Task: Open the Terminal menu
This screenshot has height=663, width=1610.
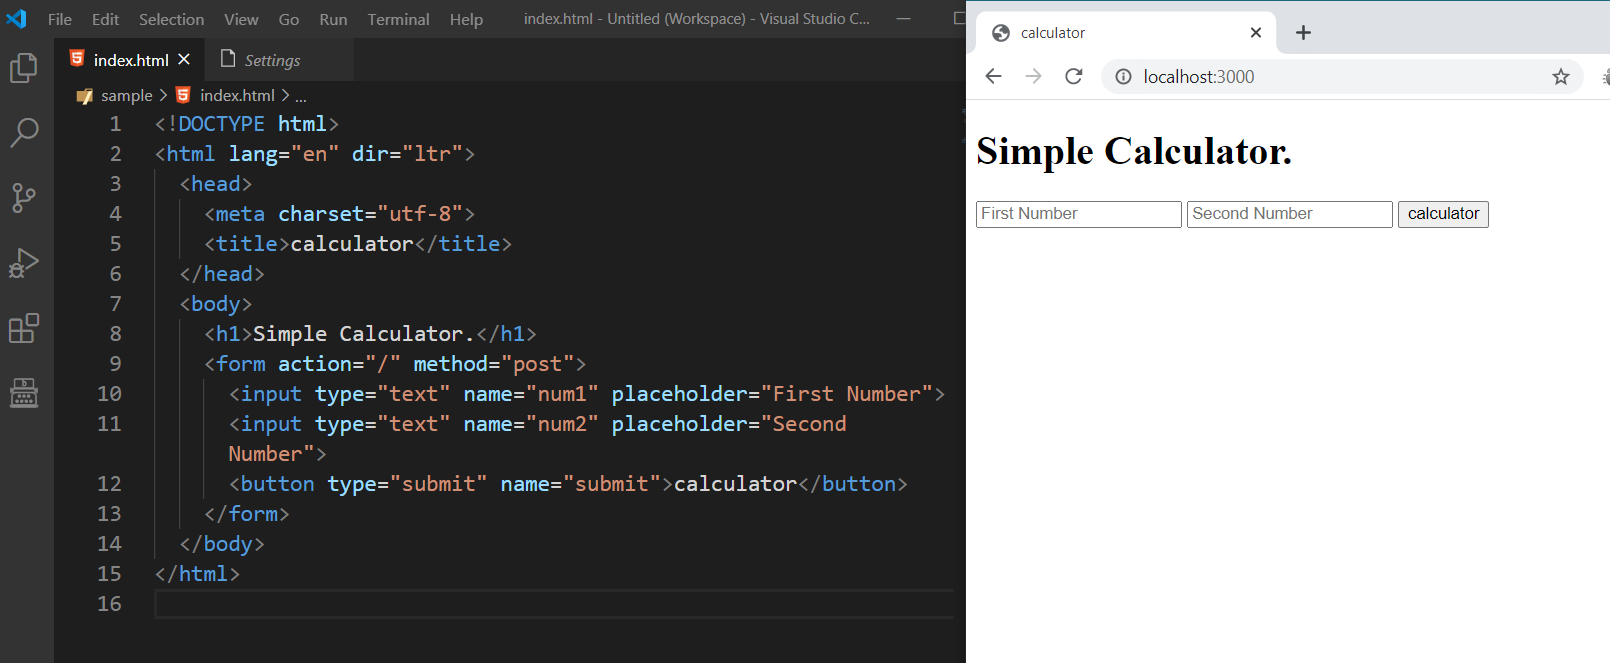Action: pyautogui.click(x=398, y=19)
